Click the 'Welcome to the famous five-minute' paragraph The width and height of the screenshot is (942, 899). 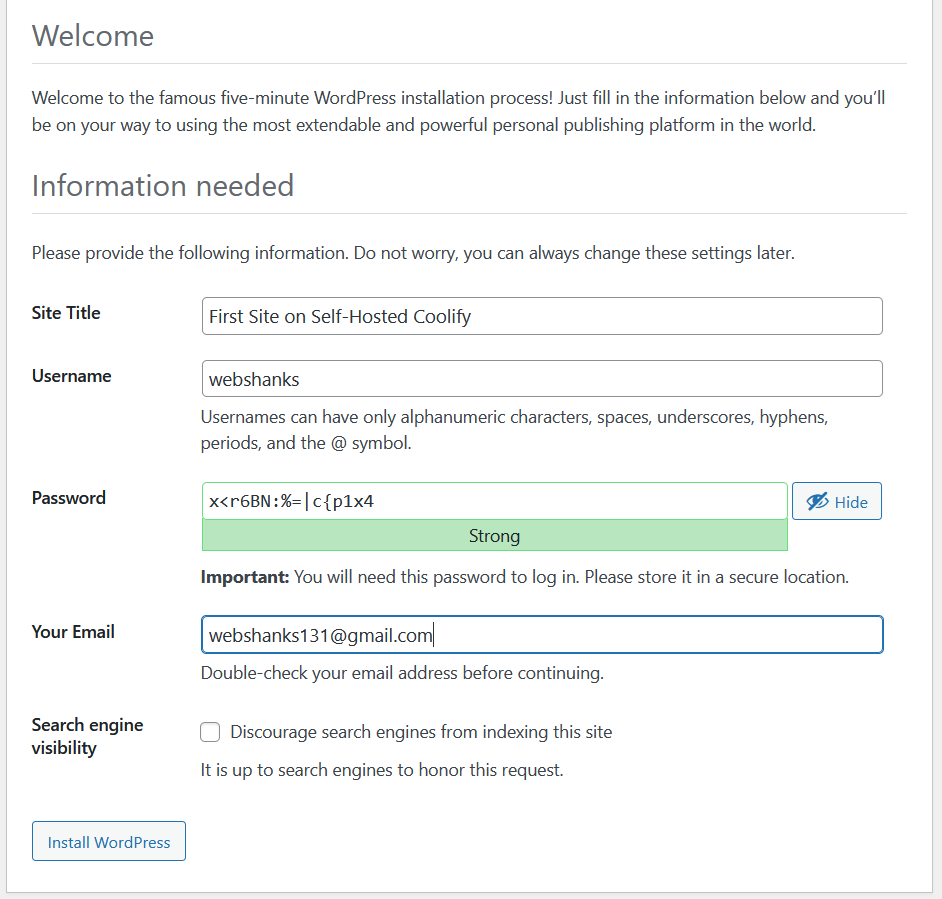point(458,111)
